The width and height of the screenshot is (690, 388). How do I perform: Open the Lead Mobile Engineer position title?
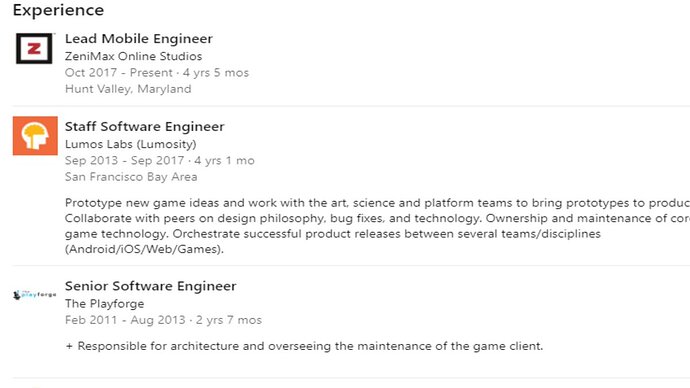[x=139, y=39]
